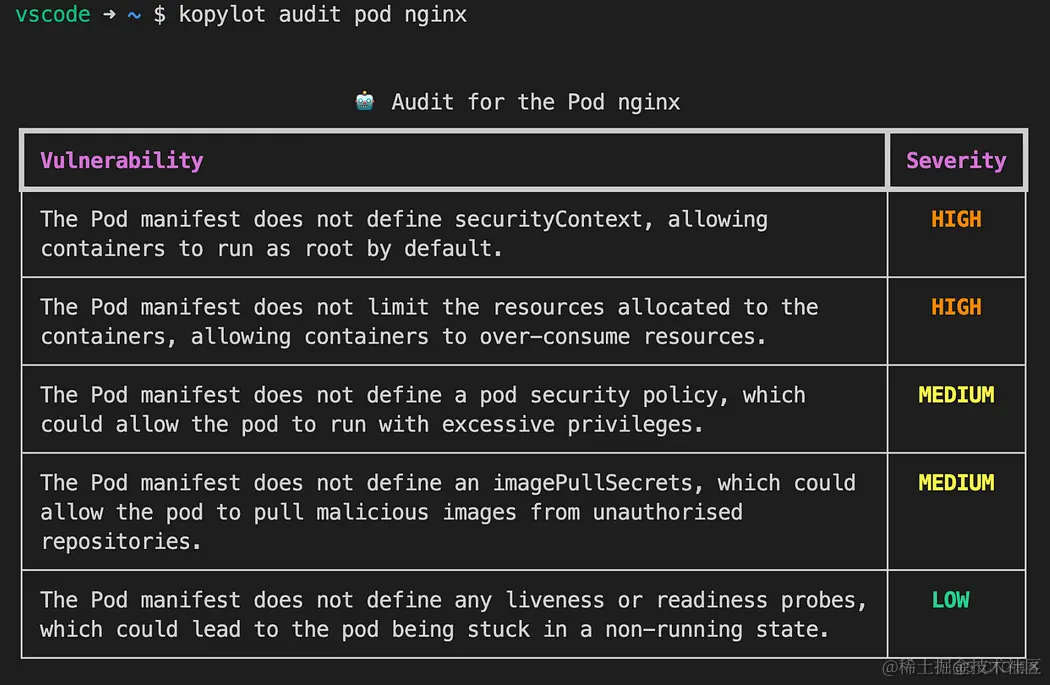Click the HIGH severity label for resources row
The width and height of the screenshot is (1050, 685).
956,307
